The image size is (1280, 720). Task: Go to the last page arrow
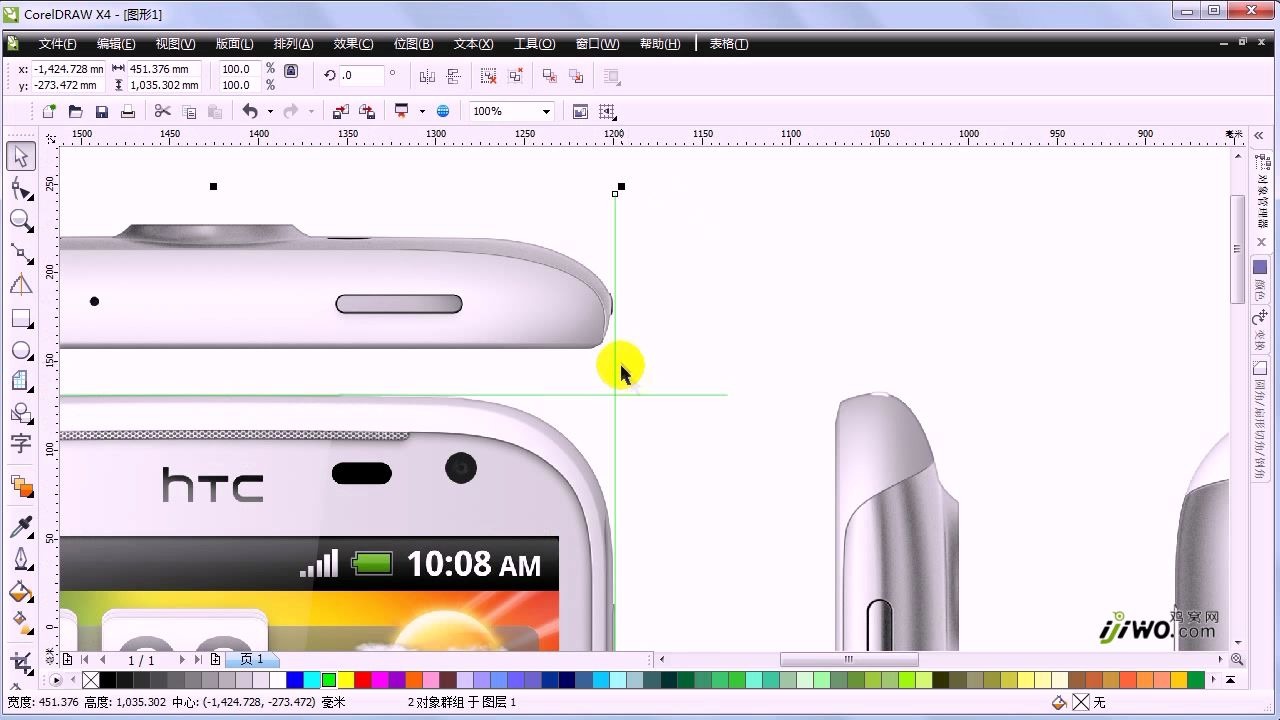[199, 660]
